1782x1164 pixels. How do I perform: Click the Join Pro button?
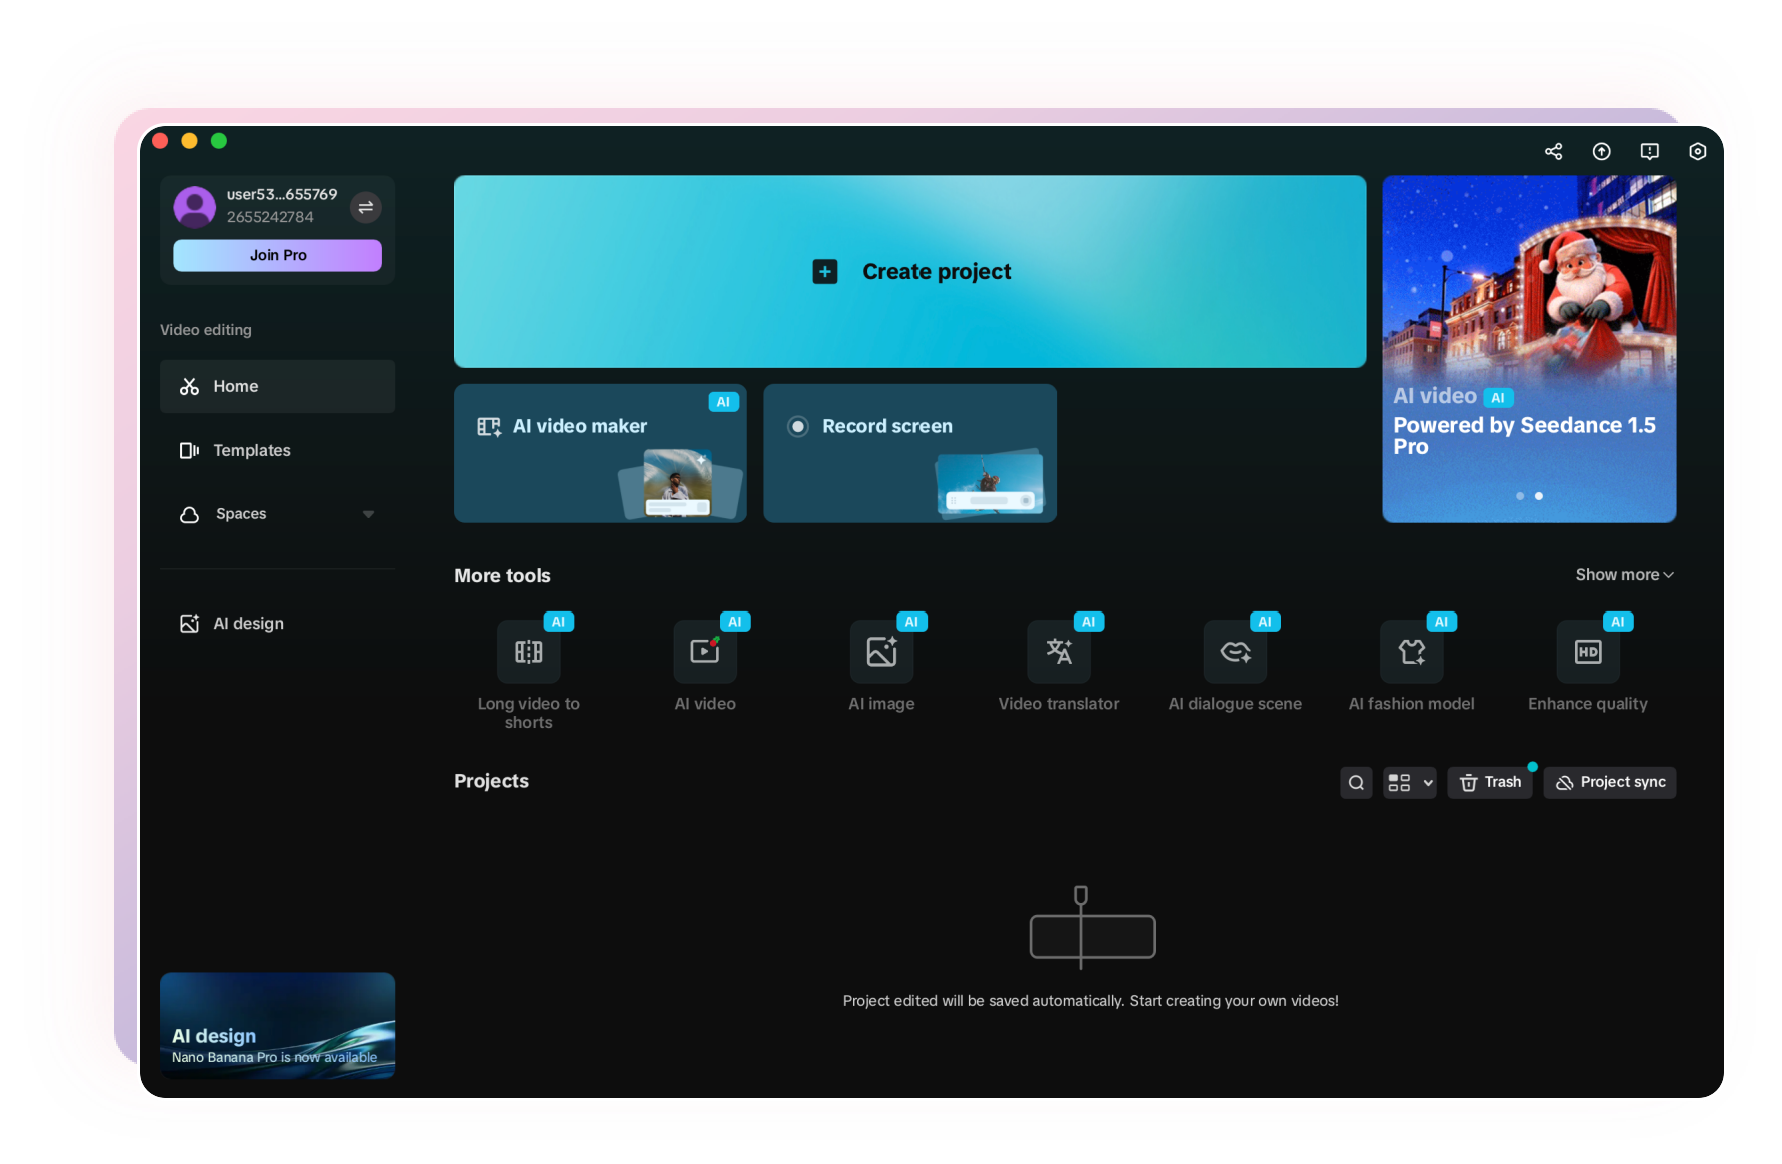tap(277, 255)
